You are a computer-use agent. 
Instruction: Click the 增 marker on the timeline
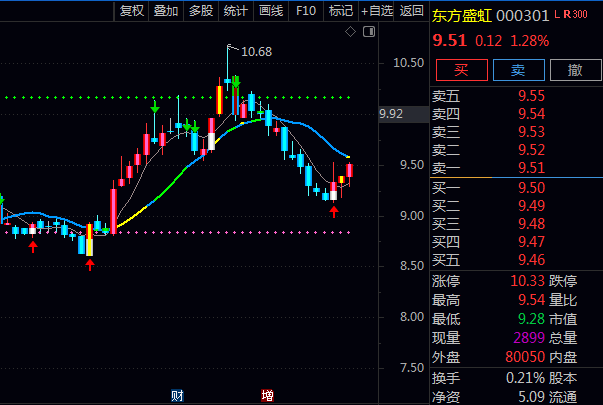pos(267,395)
